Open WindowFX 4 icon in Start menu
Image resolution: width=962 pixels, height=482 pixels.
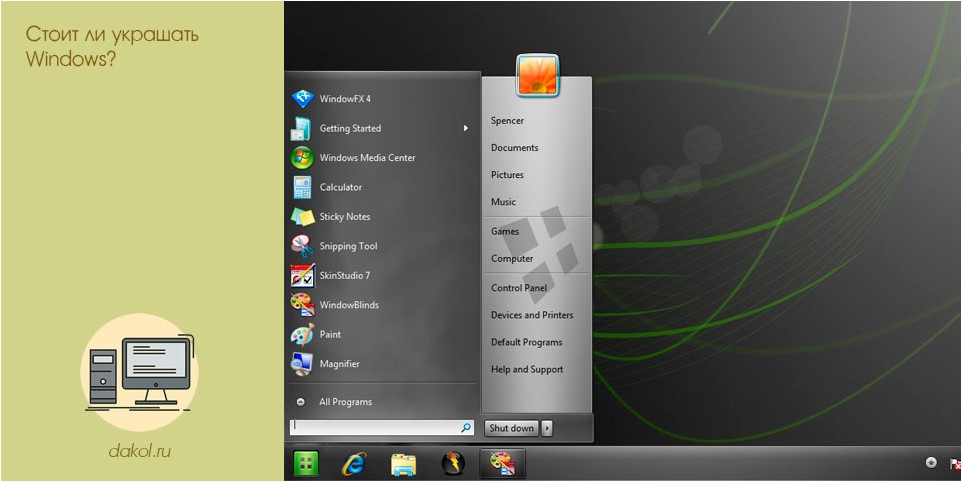click(302, 99)
